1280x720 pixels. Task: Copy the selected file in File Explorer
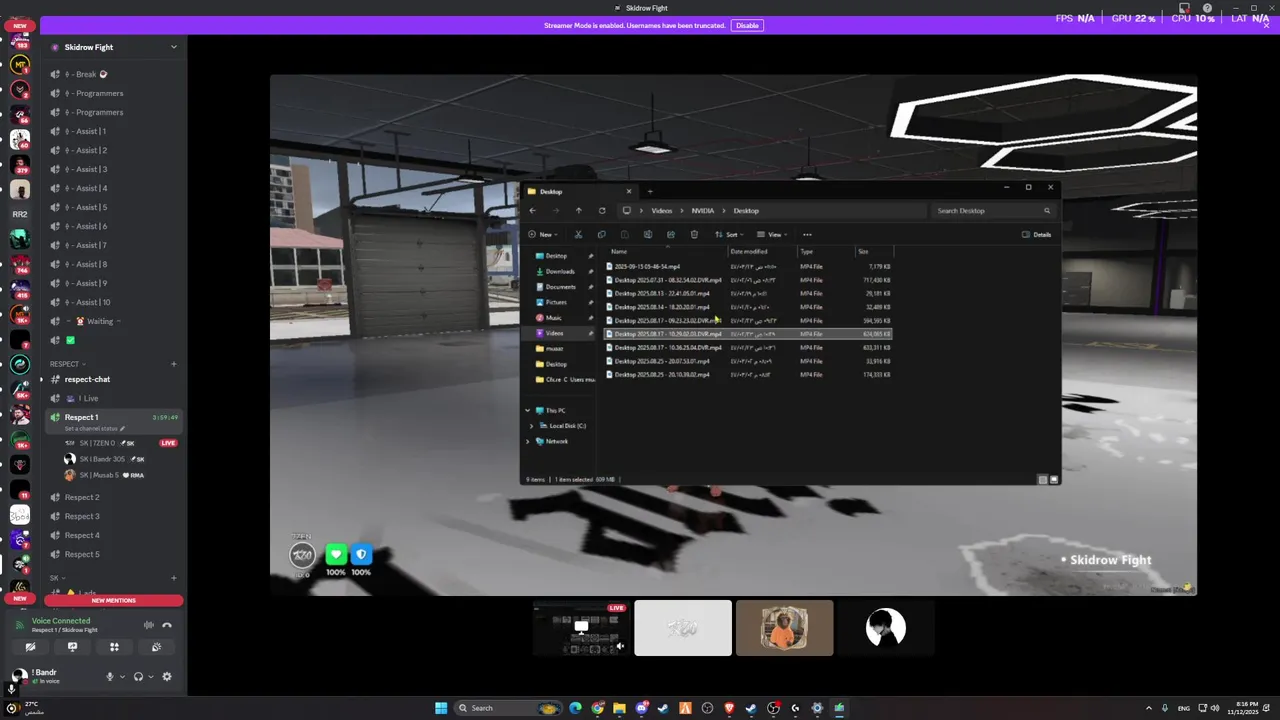coord(601,234)
